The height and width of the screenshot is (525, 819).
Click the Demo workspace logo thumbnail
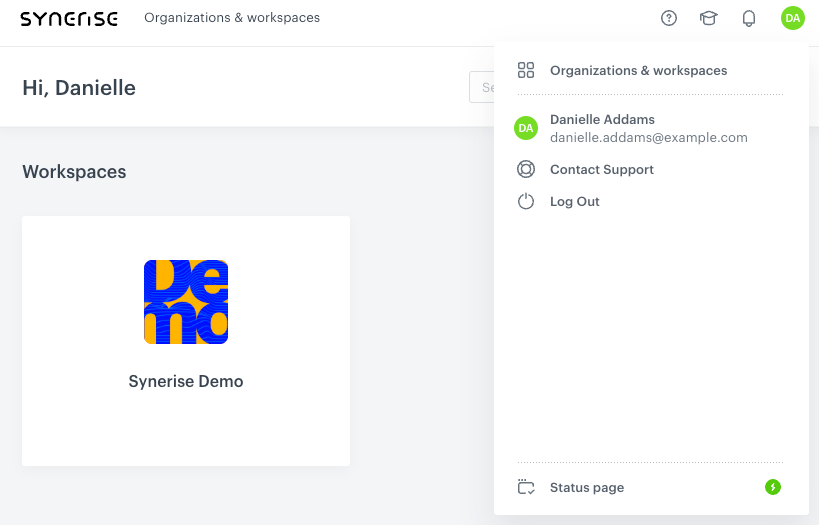(186, 302)
